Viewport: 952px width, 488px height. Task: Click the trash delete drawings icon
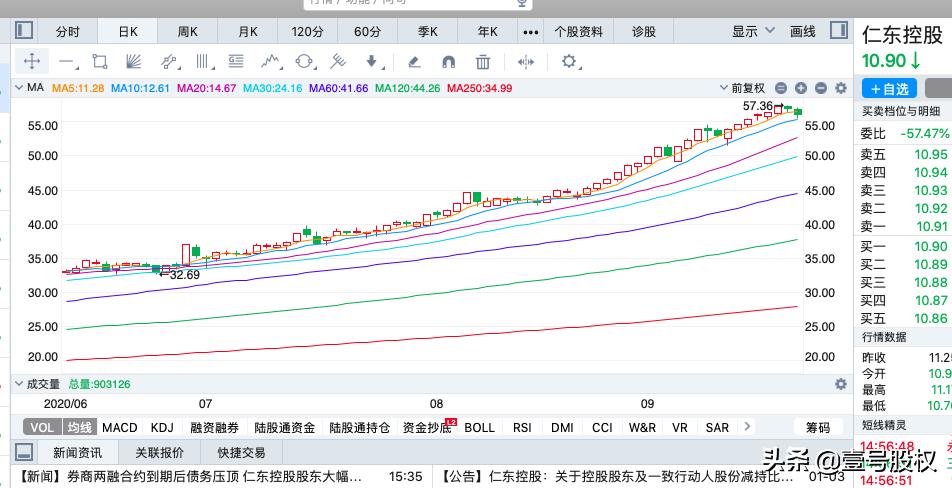tap(483, 61)
